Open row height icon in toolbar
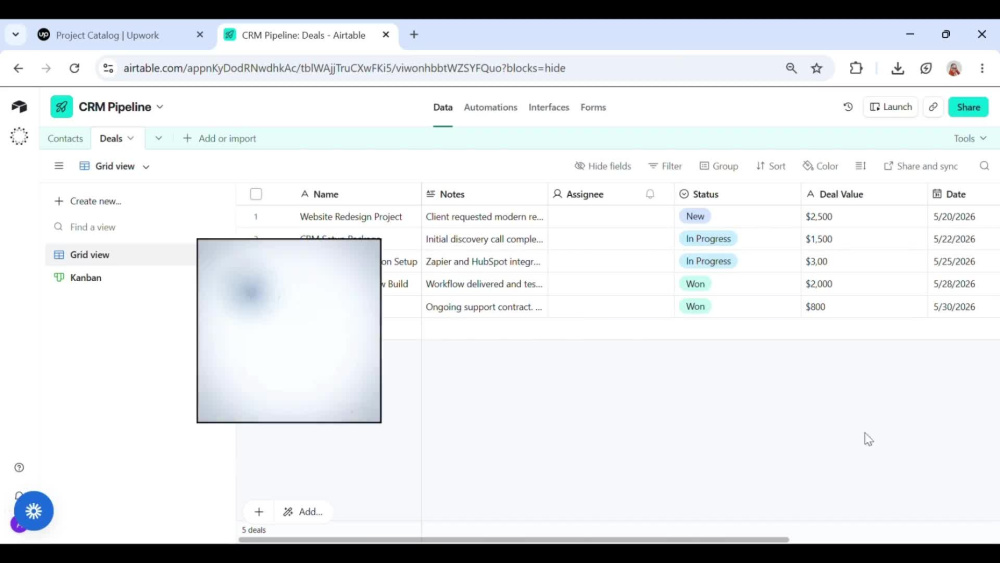This screenshot has width=1000, height=563. click(860, 166)
